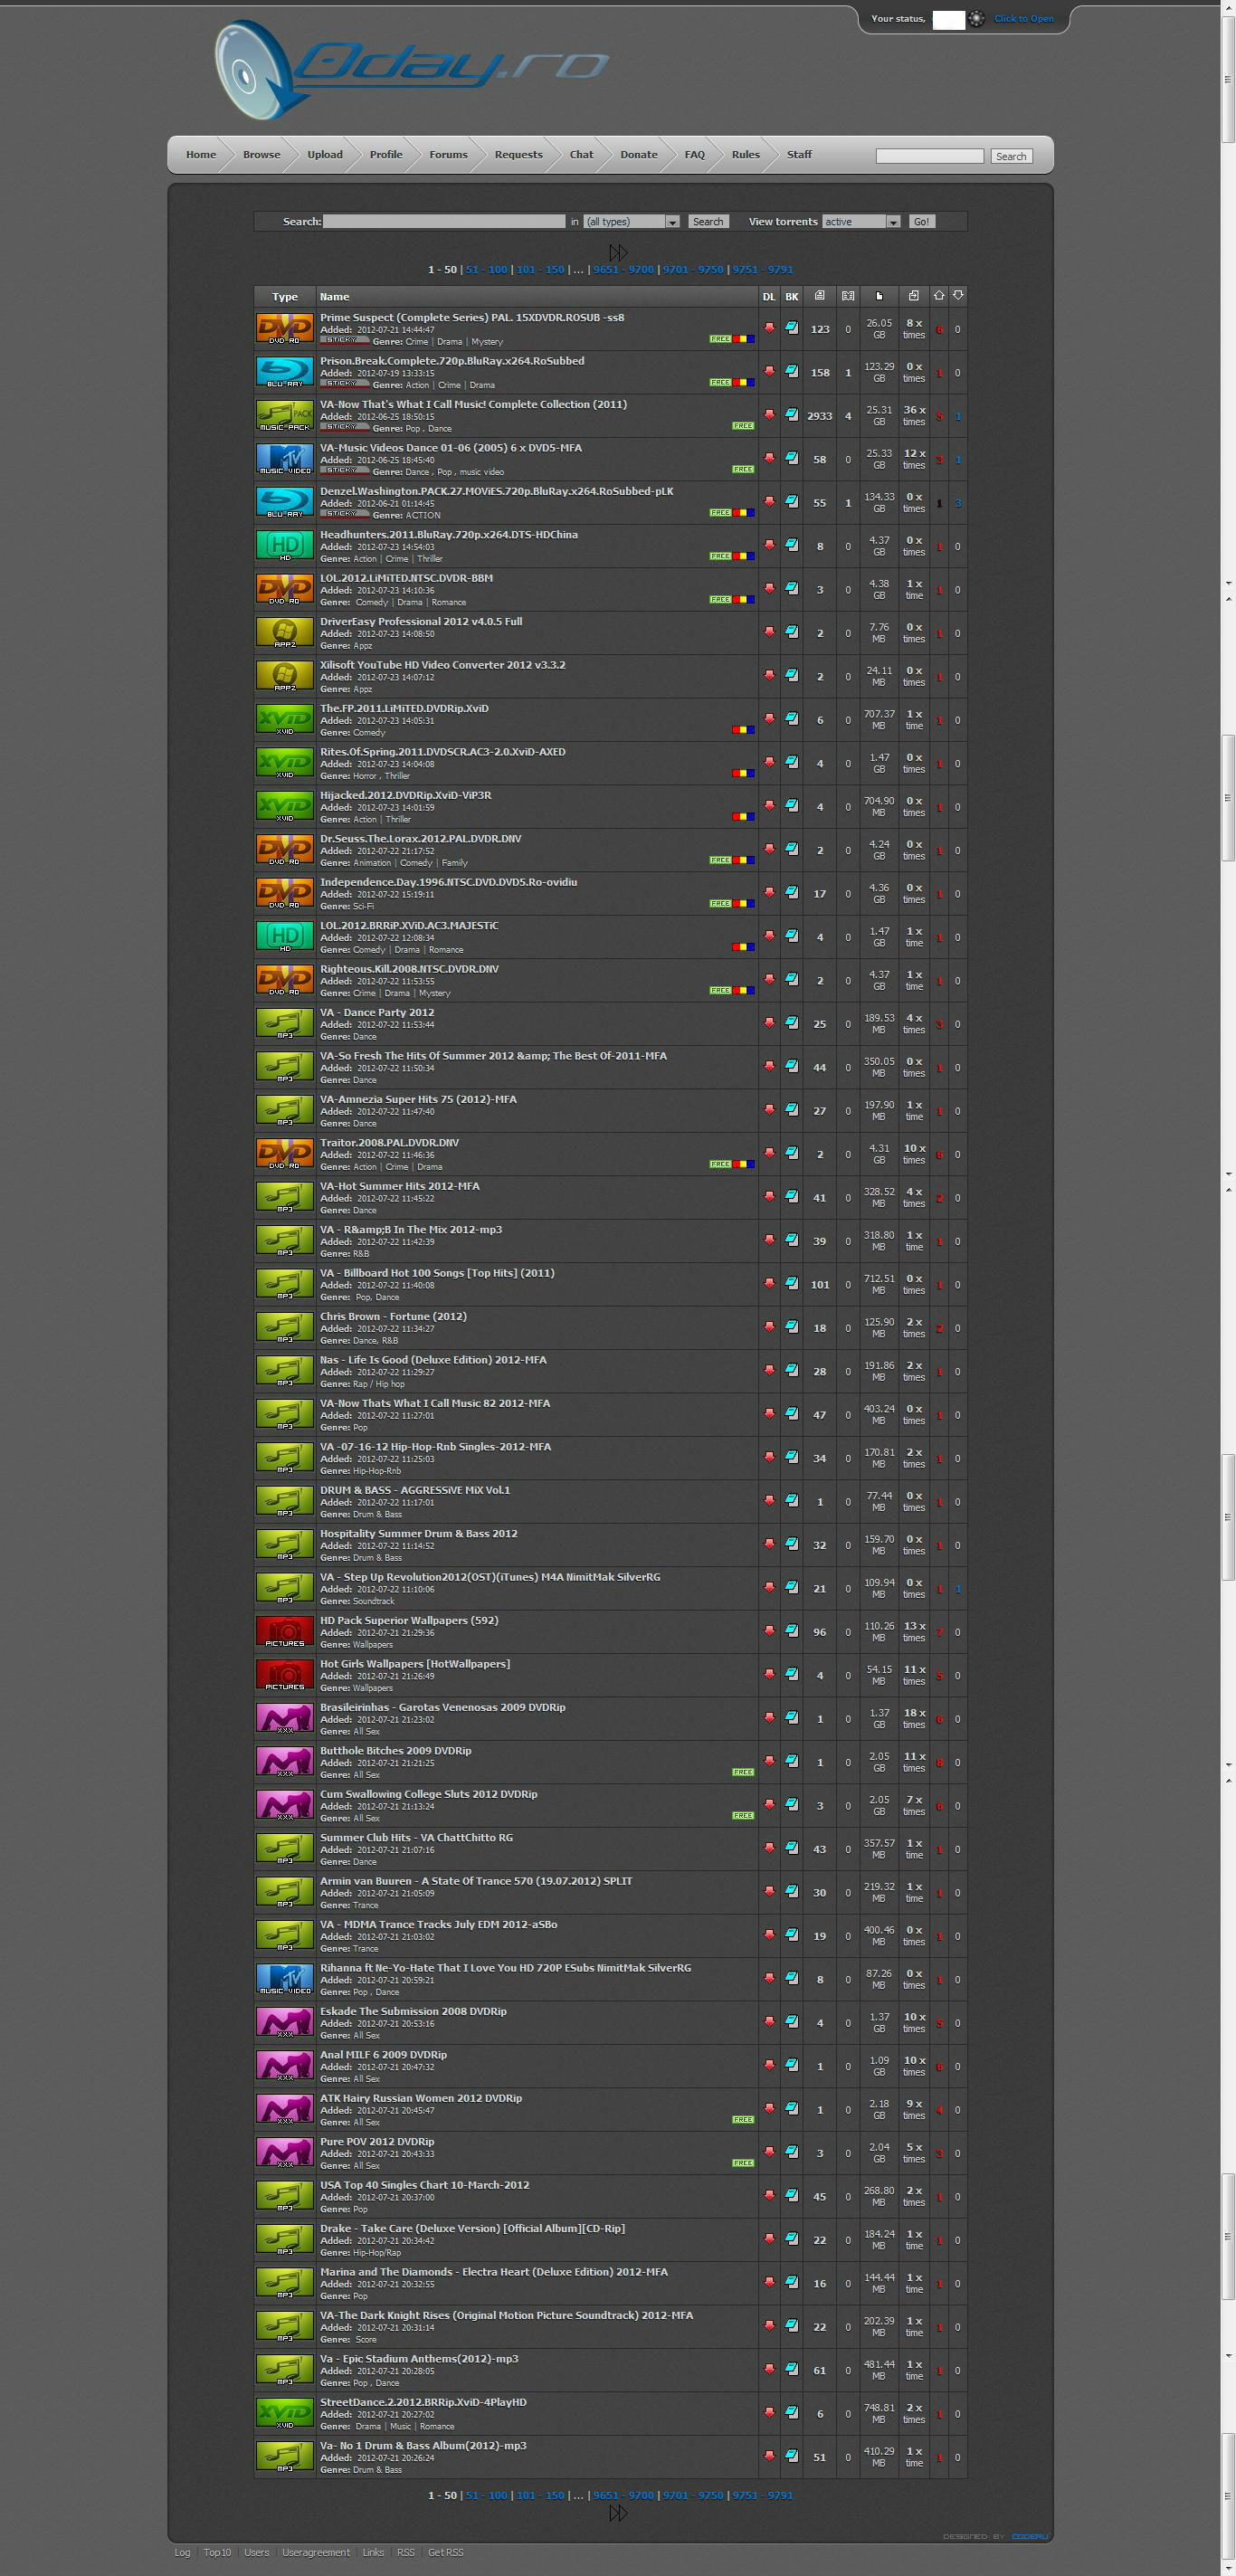
Task: Bookmark the Independence.Day.1996.NTSC.DVD torrent
Action: [792, 892]
